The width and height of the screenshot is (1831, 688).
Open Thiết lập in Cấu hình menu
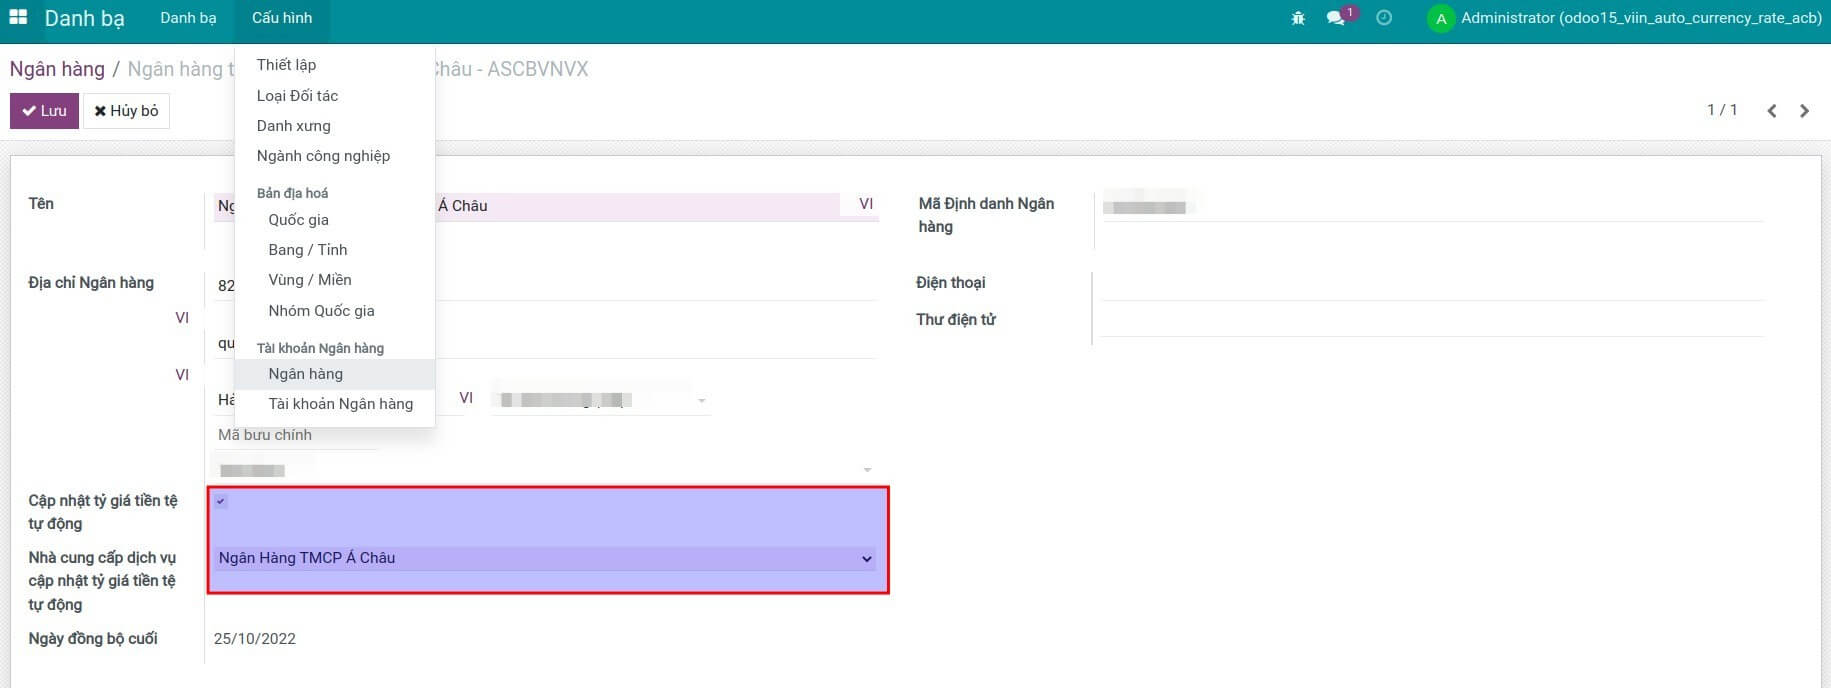[286, 65]
